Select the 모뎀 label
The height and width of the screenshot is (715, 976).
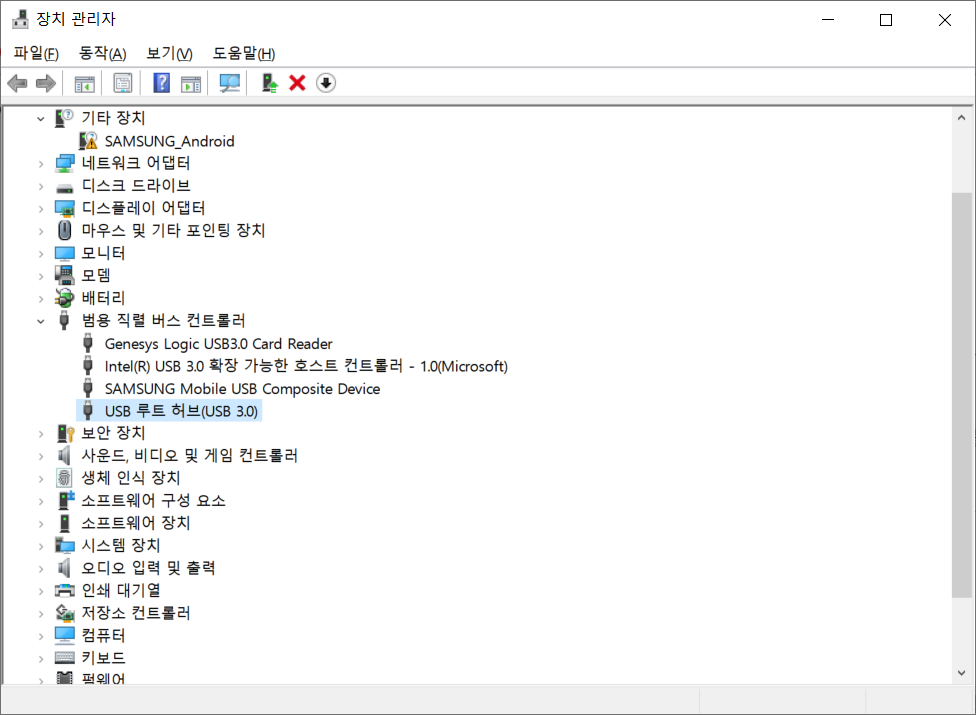[x=96, y=275]
